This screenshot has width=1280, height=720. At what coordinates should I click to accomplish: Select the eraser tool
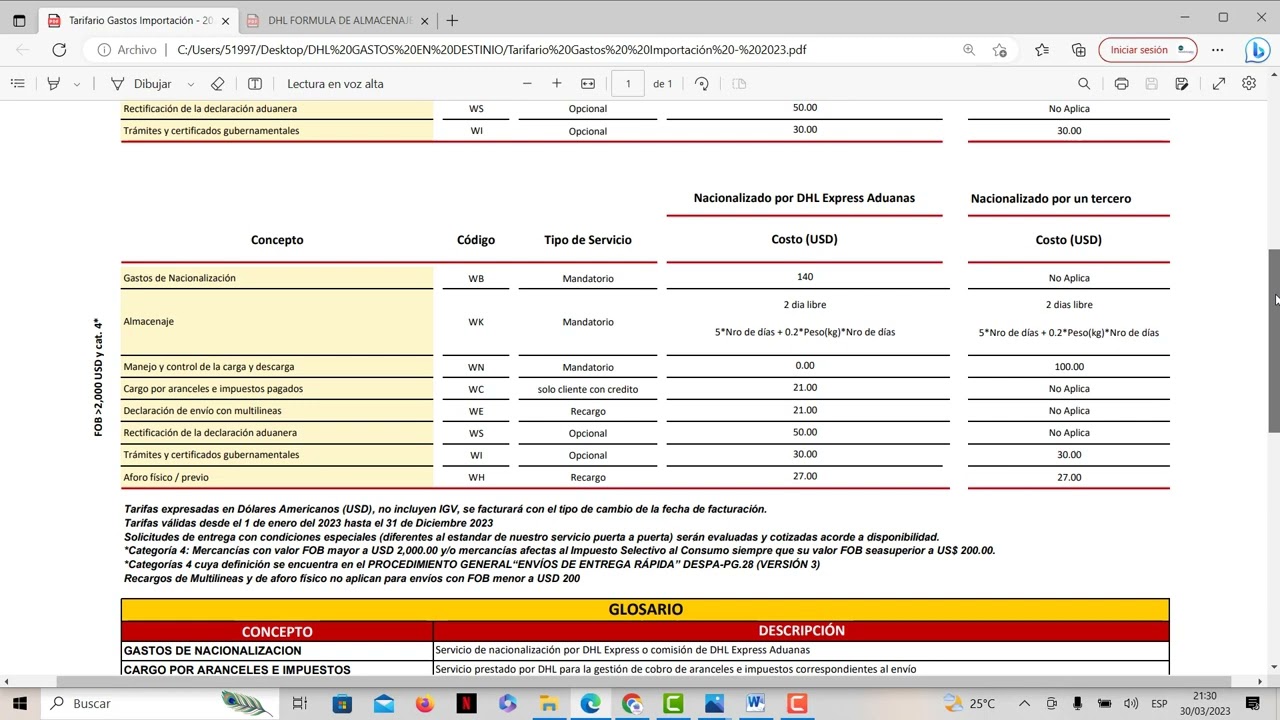tap(218, 84)
